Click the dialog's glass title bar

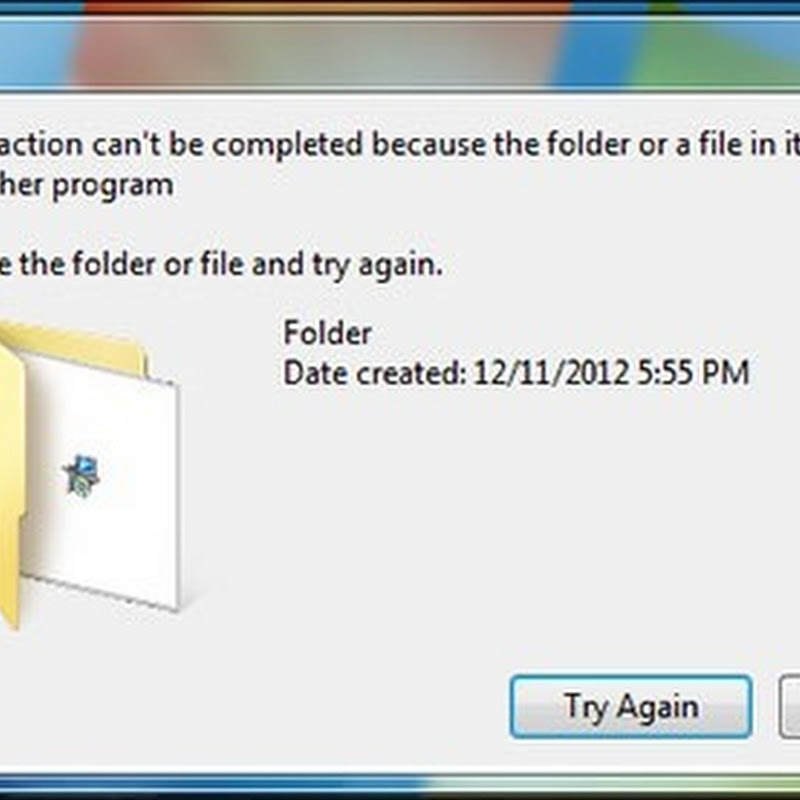pyautogui.click(x=400, y=54)
